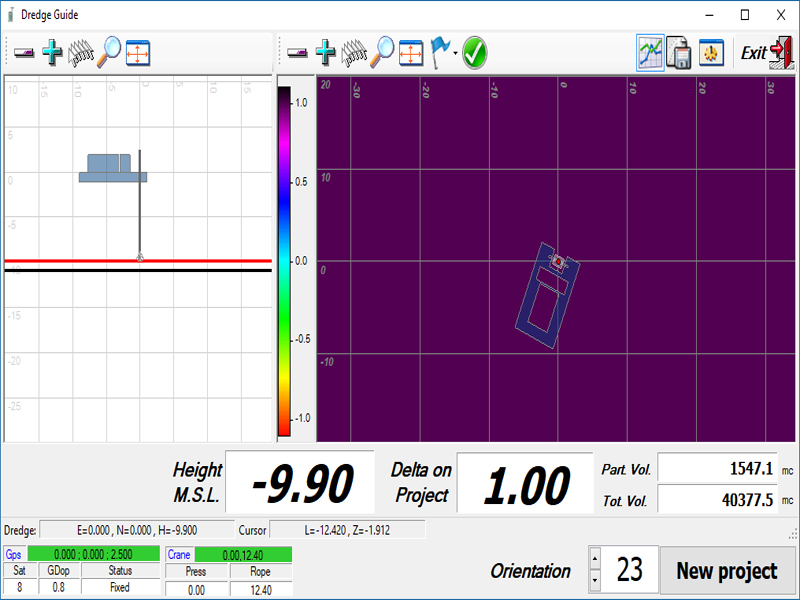The height and width of the screenshot is (600, 800).
Task: Toggle the chart graph view icon
Action: [651, 53]
